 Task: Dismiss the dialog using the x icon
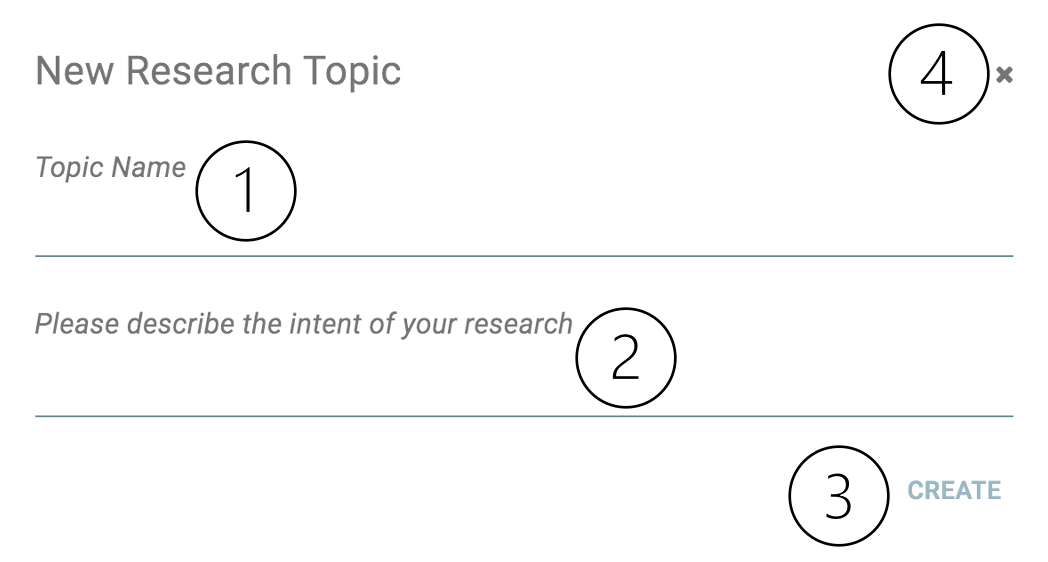click(x=1005, y=75)
